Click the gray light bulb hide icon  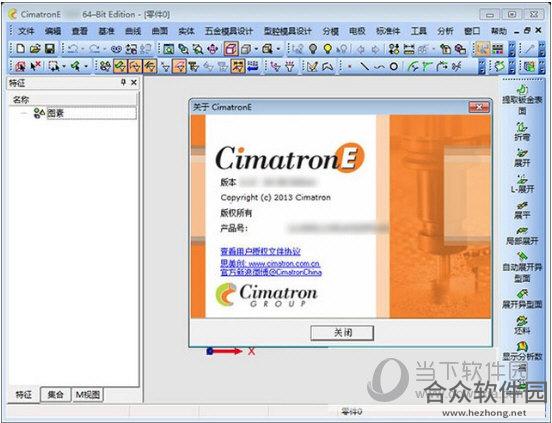click(x=313, y=49)
